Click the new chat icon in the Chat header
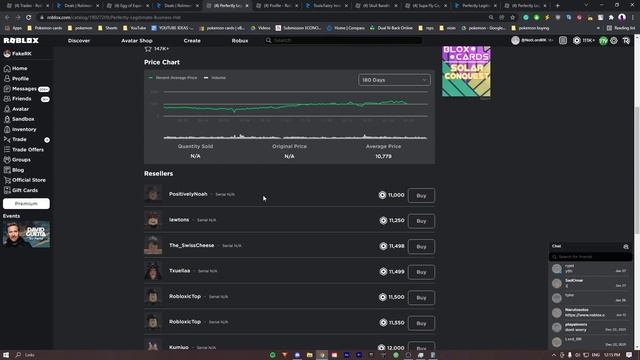The image size is (640, 360). tap(626, 247)
